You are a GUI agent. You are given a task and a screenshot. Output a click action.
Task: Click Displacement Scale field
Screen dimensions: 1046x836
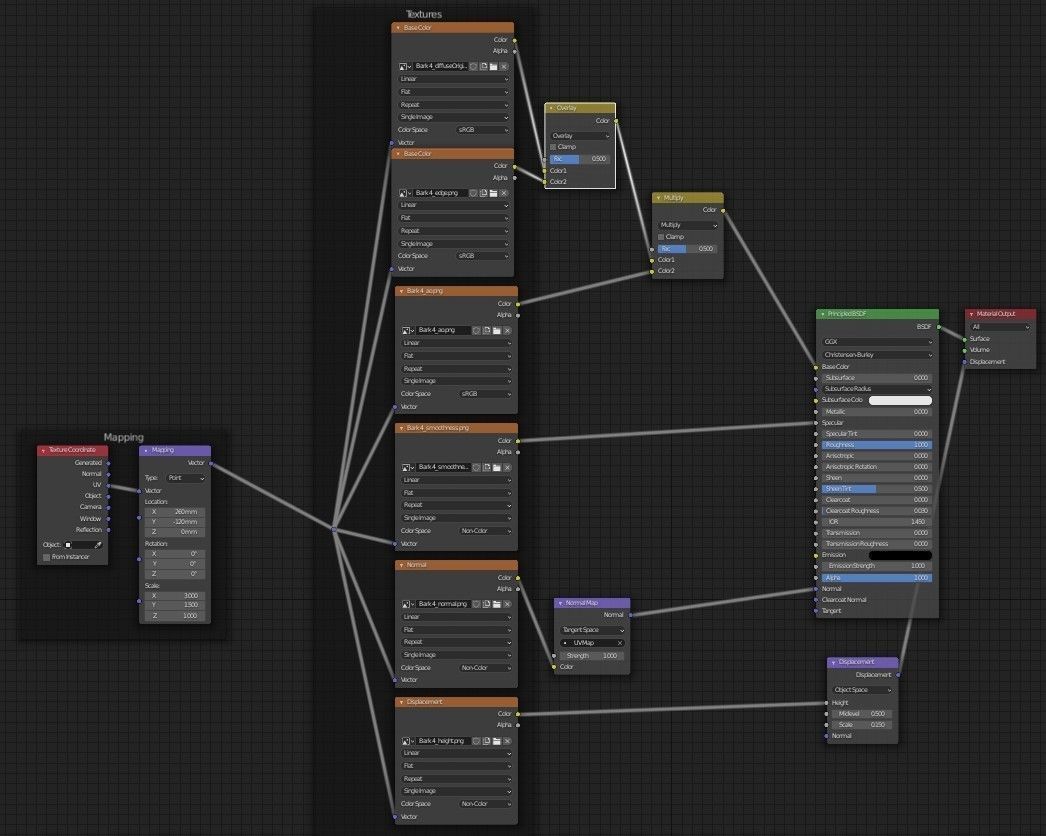(x=862, y=725)
